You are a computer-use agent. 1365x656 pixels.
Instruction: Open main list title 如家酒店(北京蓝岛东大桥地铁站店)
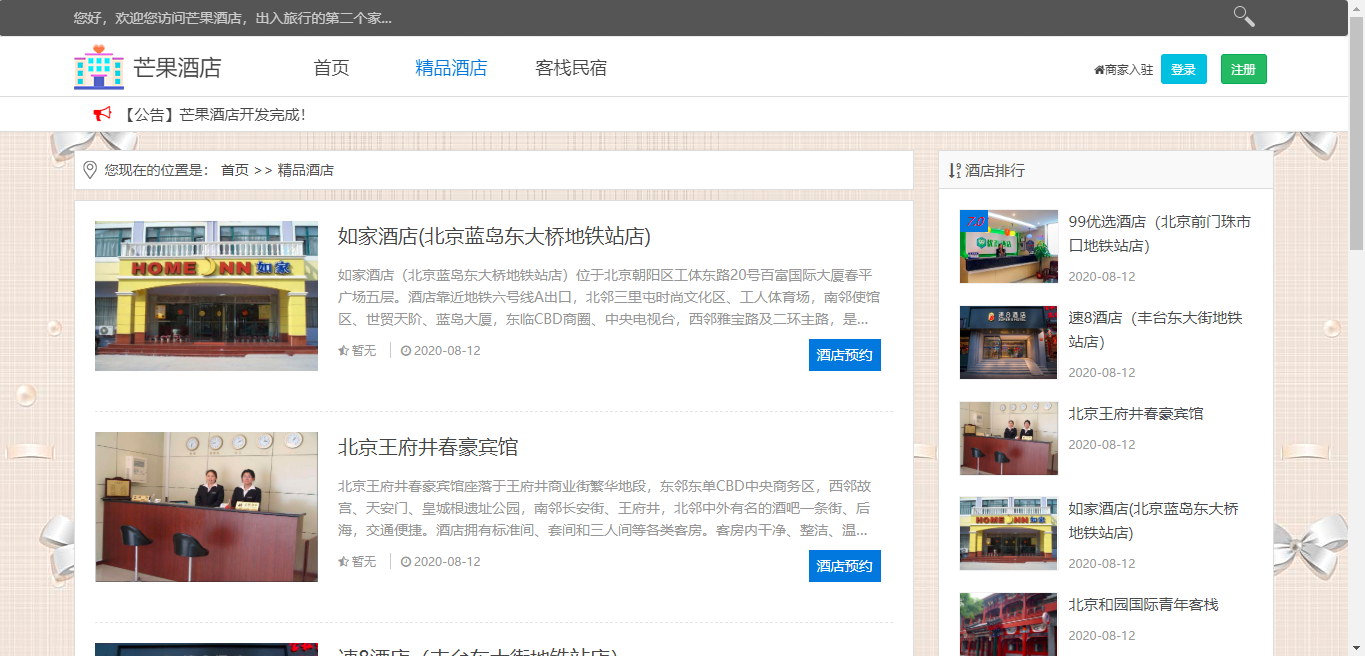pos(494,237)
